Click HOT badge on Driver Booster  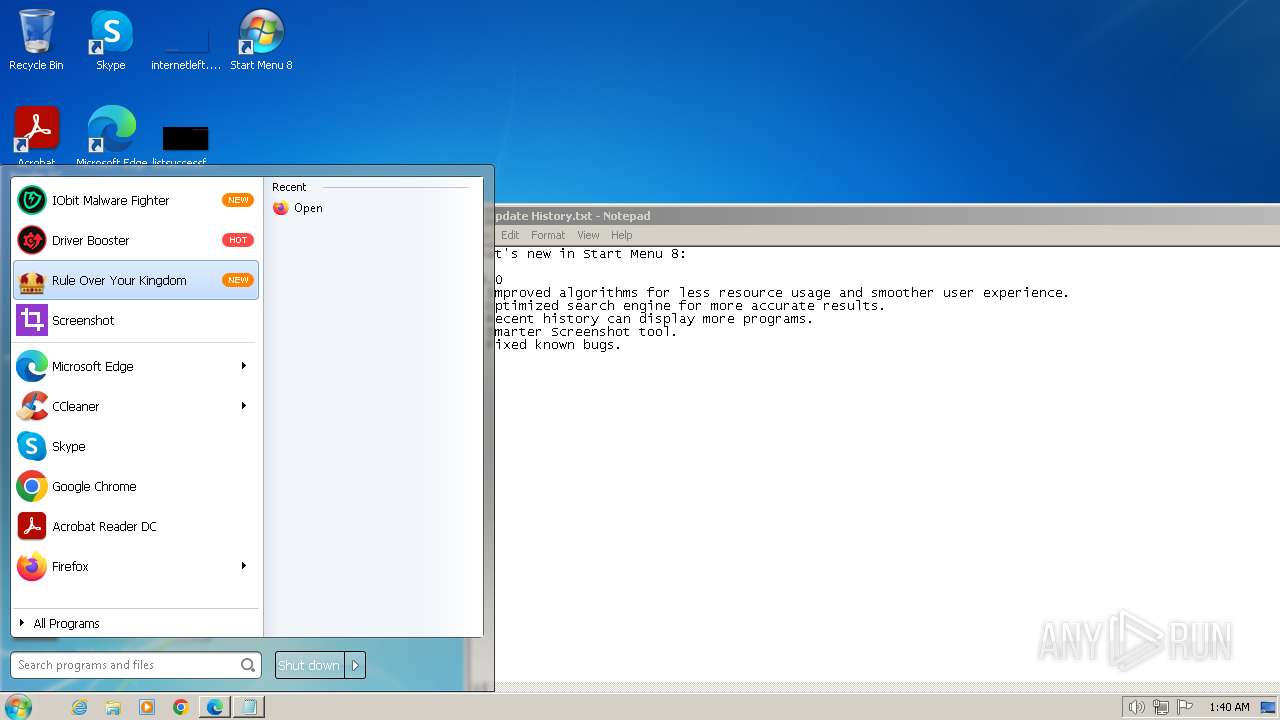pos(238,240)
